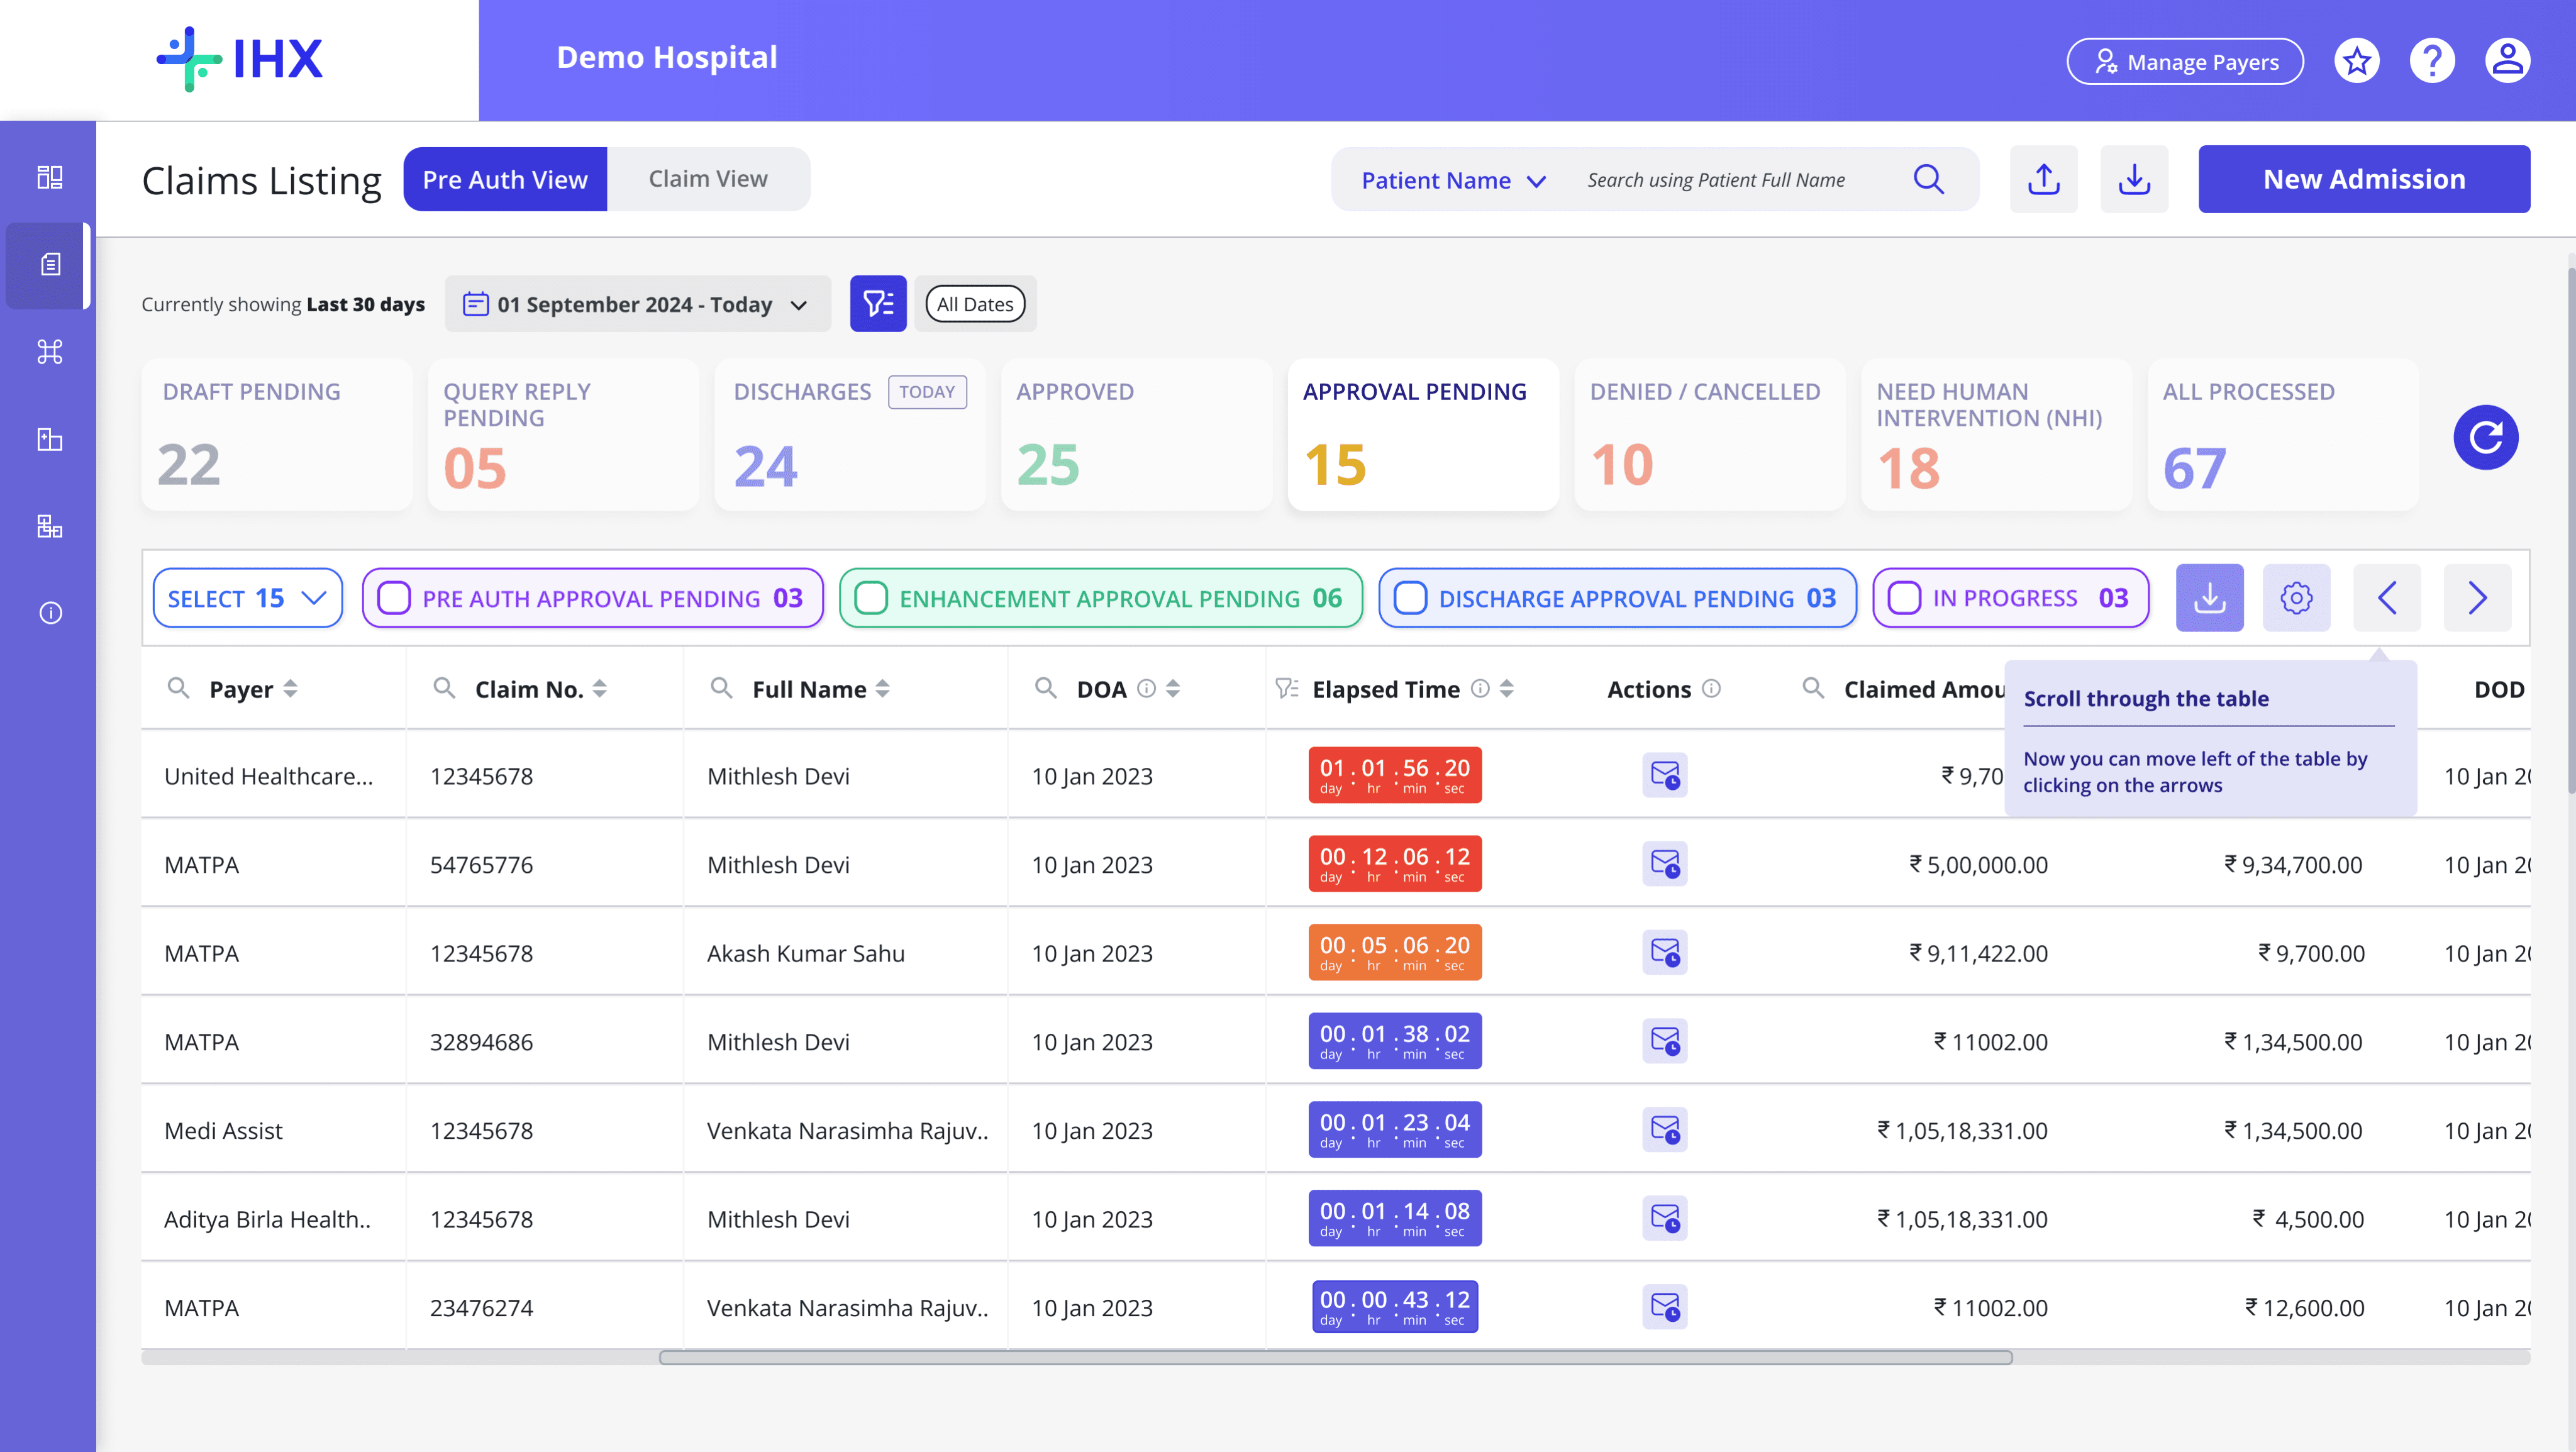
Task: Click the favorites star icon in header
Action: (2357, 62)
